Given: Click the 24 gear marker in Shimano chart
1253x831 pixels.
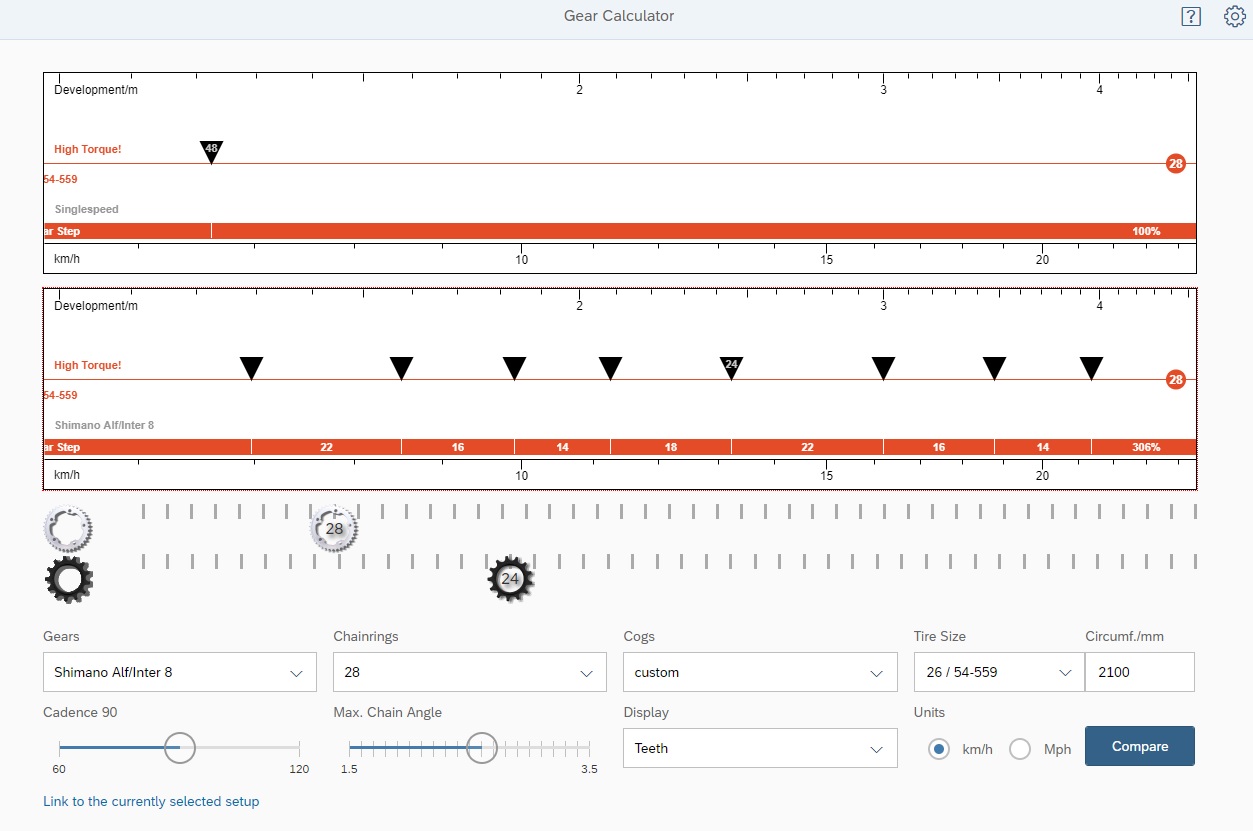Looking at the screenshot, I should (731, 367).
